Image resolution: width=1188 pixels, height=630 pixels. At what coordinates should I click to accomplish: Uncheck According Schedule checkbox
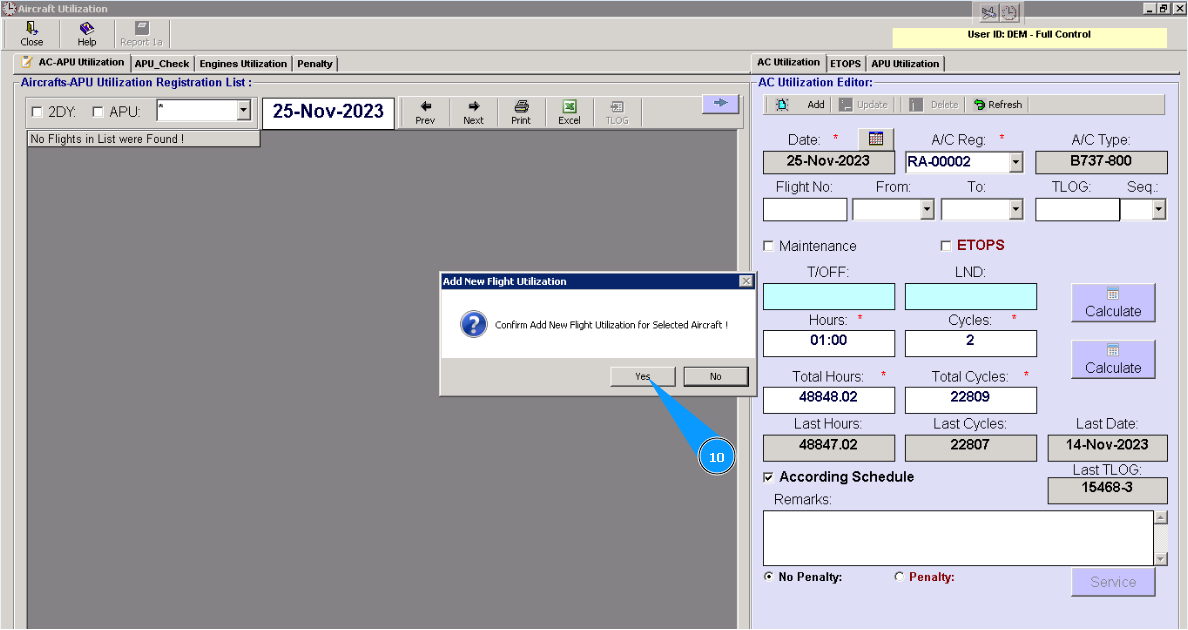(768, 477)
